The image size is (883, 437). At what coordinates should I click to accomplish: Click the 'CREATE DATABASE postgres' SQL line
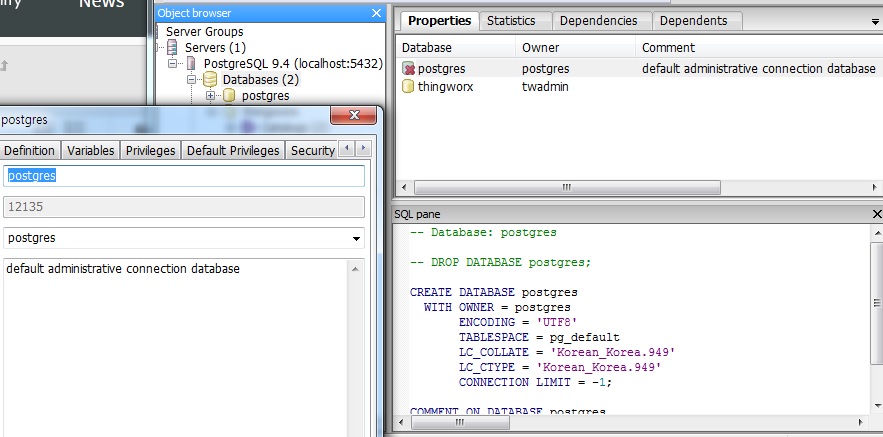[x=493, y=292]
